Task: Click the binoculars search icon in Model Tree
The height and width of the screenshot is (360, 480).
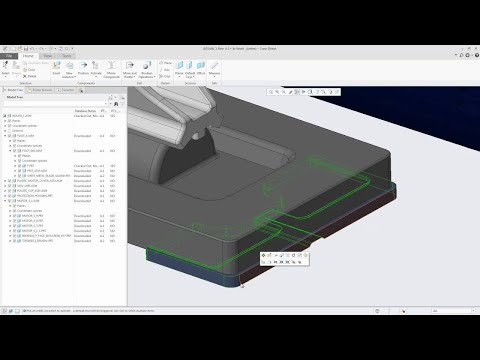Action: (116, 104)
